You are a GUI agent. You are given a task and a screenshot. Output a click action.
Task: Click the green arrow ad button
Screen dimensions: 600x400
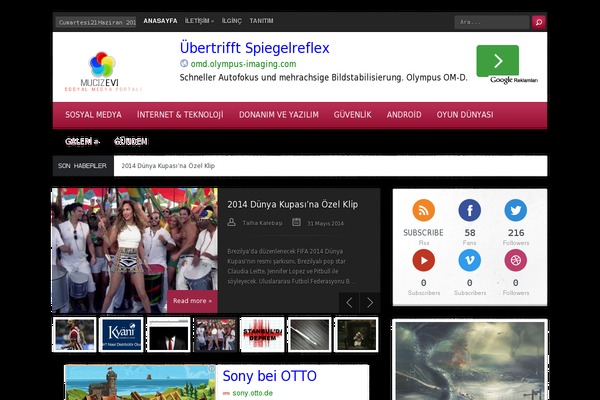[x=497, y=61]
